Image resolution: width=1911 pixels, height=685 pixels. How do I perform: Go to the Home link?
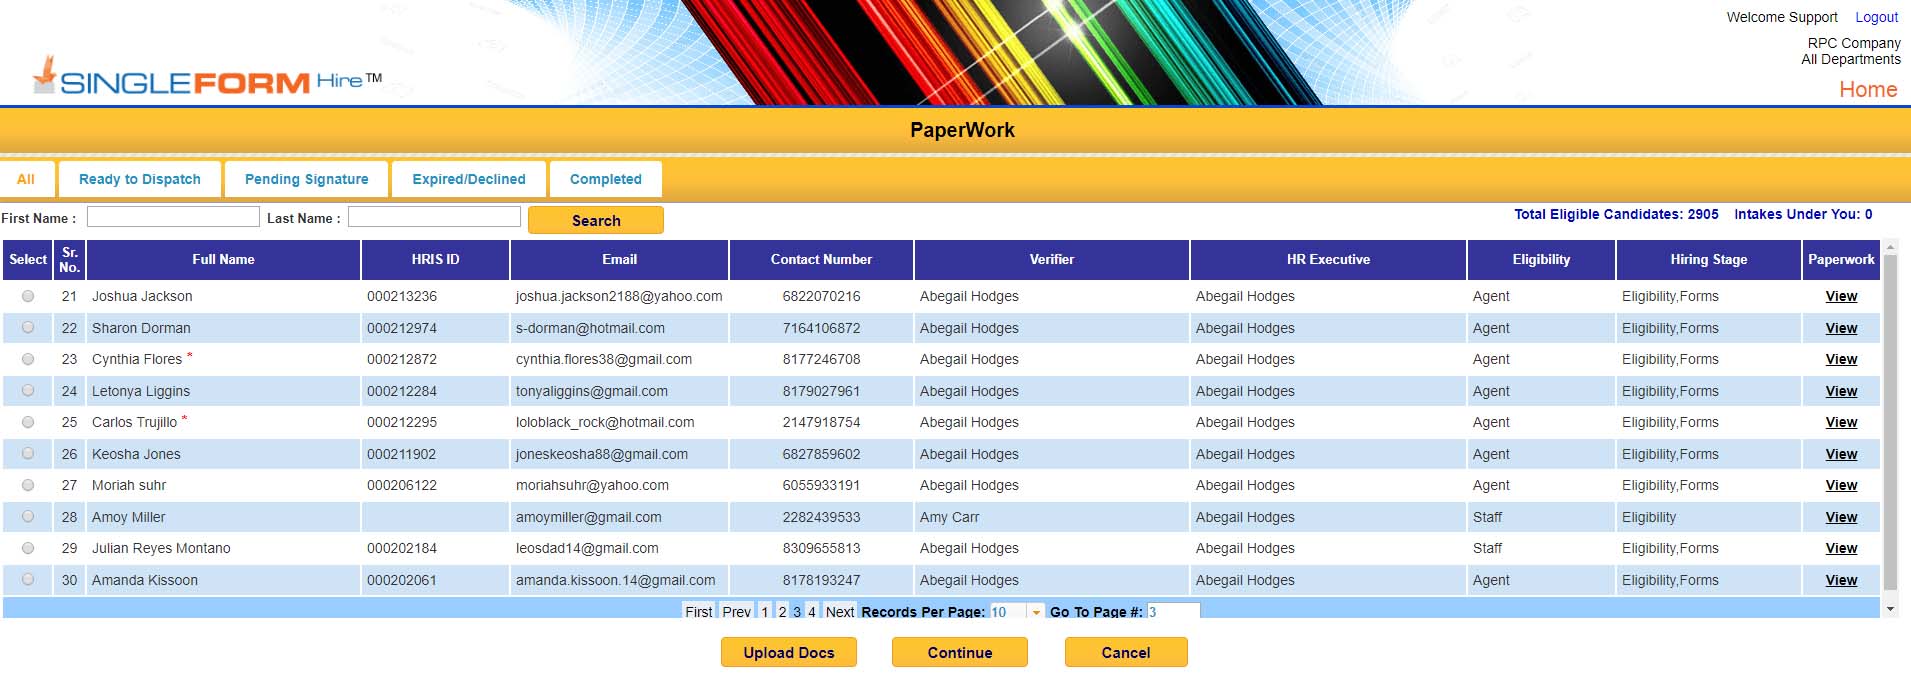(x=1867, y=89)
